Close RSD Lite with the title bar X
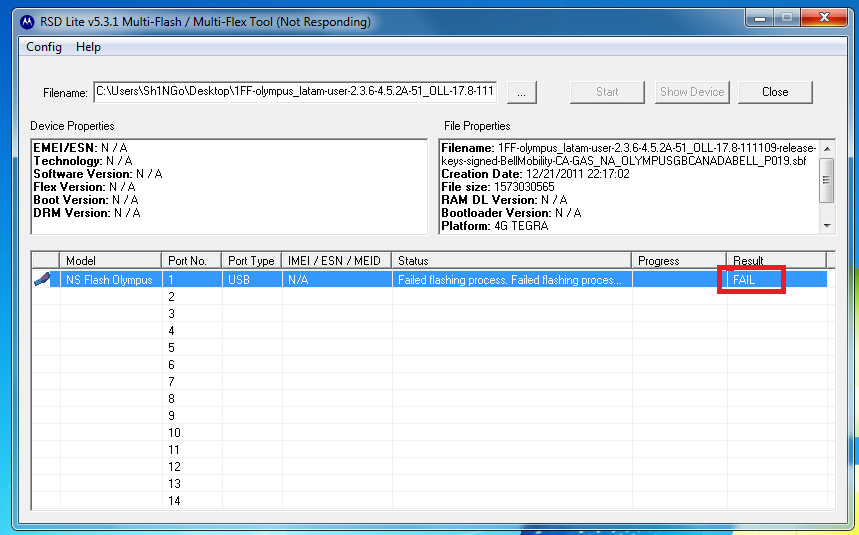Image resolution: width=859 pixels, height=535 pixels. coord(824,18)
